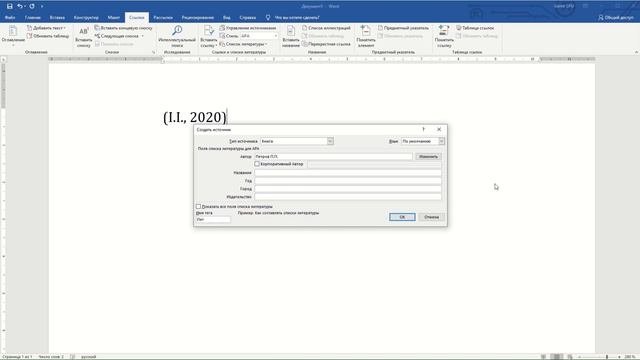Confirm the dialog with ОК

tap(402, 217)
